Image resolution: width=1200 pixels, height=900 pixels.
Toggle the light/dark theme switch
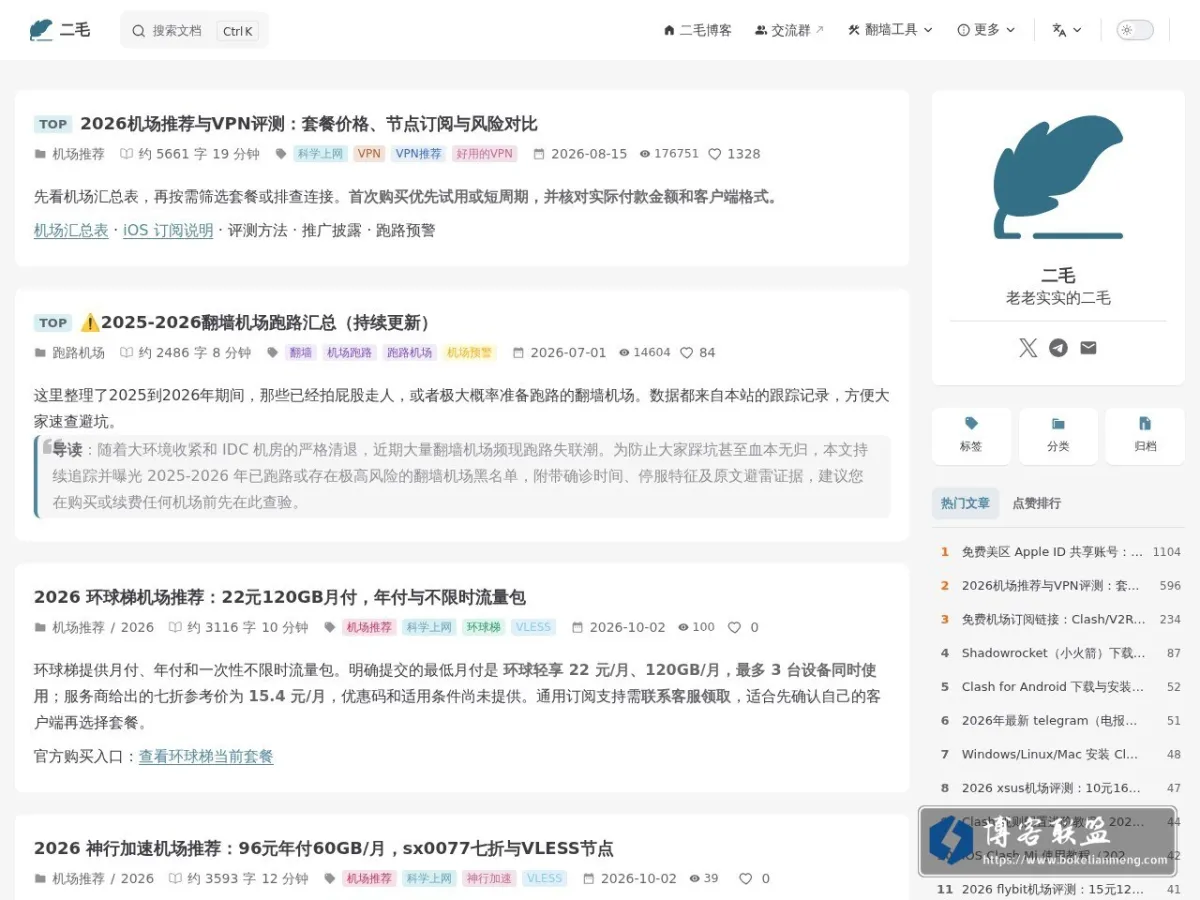(x=1135, y=30)
